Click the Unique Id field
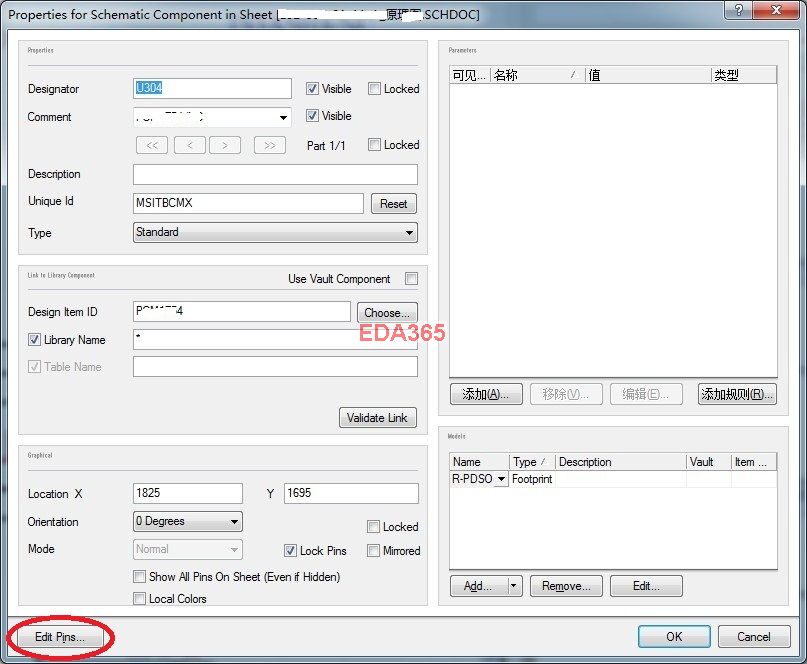The width and height of the screenshot is (807, 664). click(248, 203)
